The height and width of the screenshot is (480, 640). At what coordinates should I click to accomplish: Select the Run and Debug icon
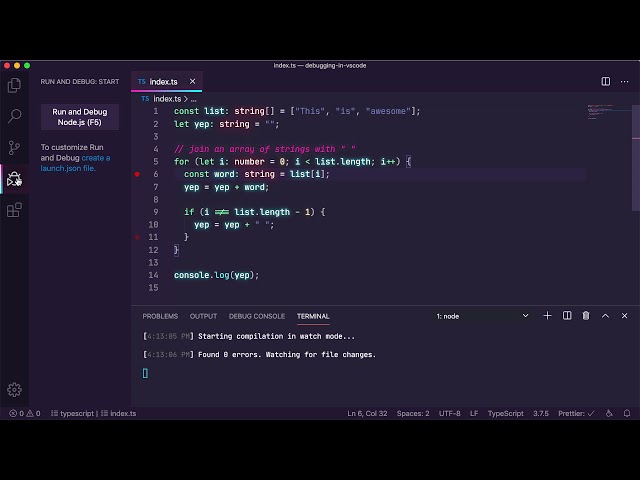[x=14, y=179]
